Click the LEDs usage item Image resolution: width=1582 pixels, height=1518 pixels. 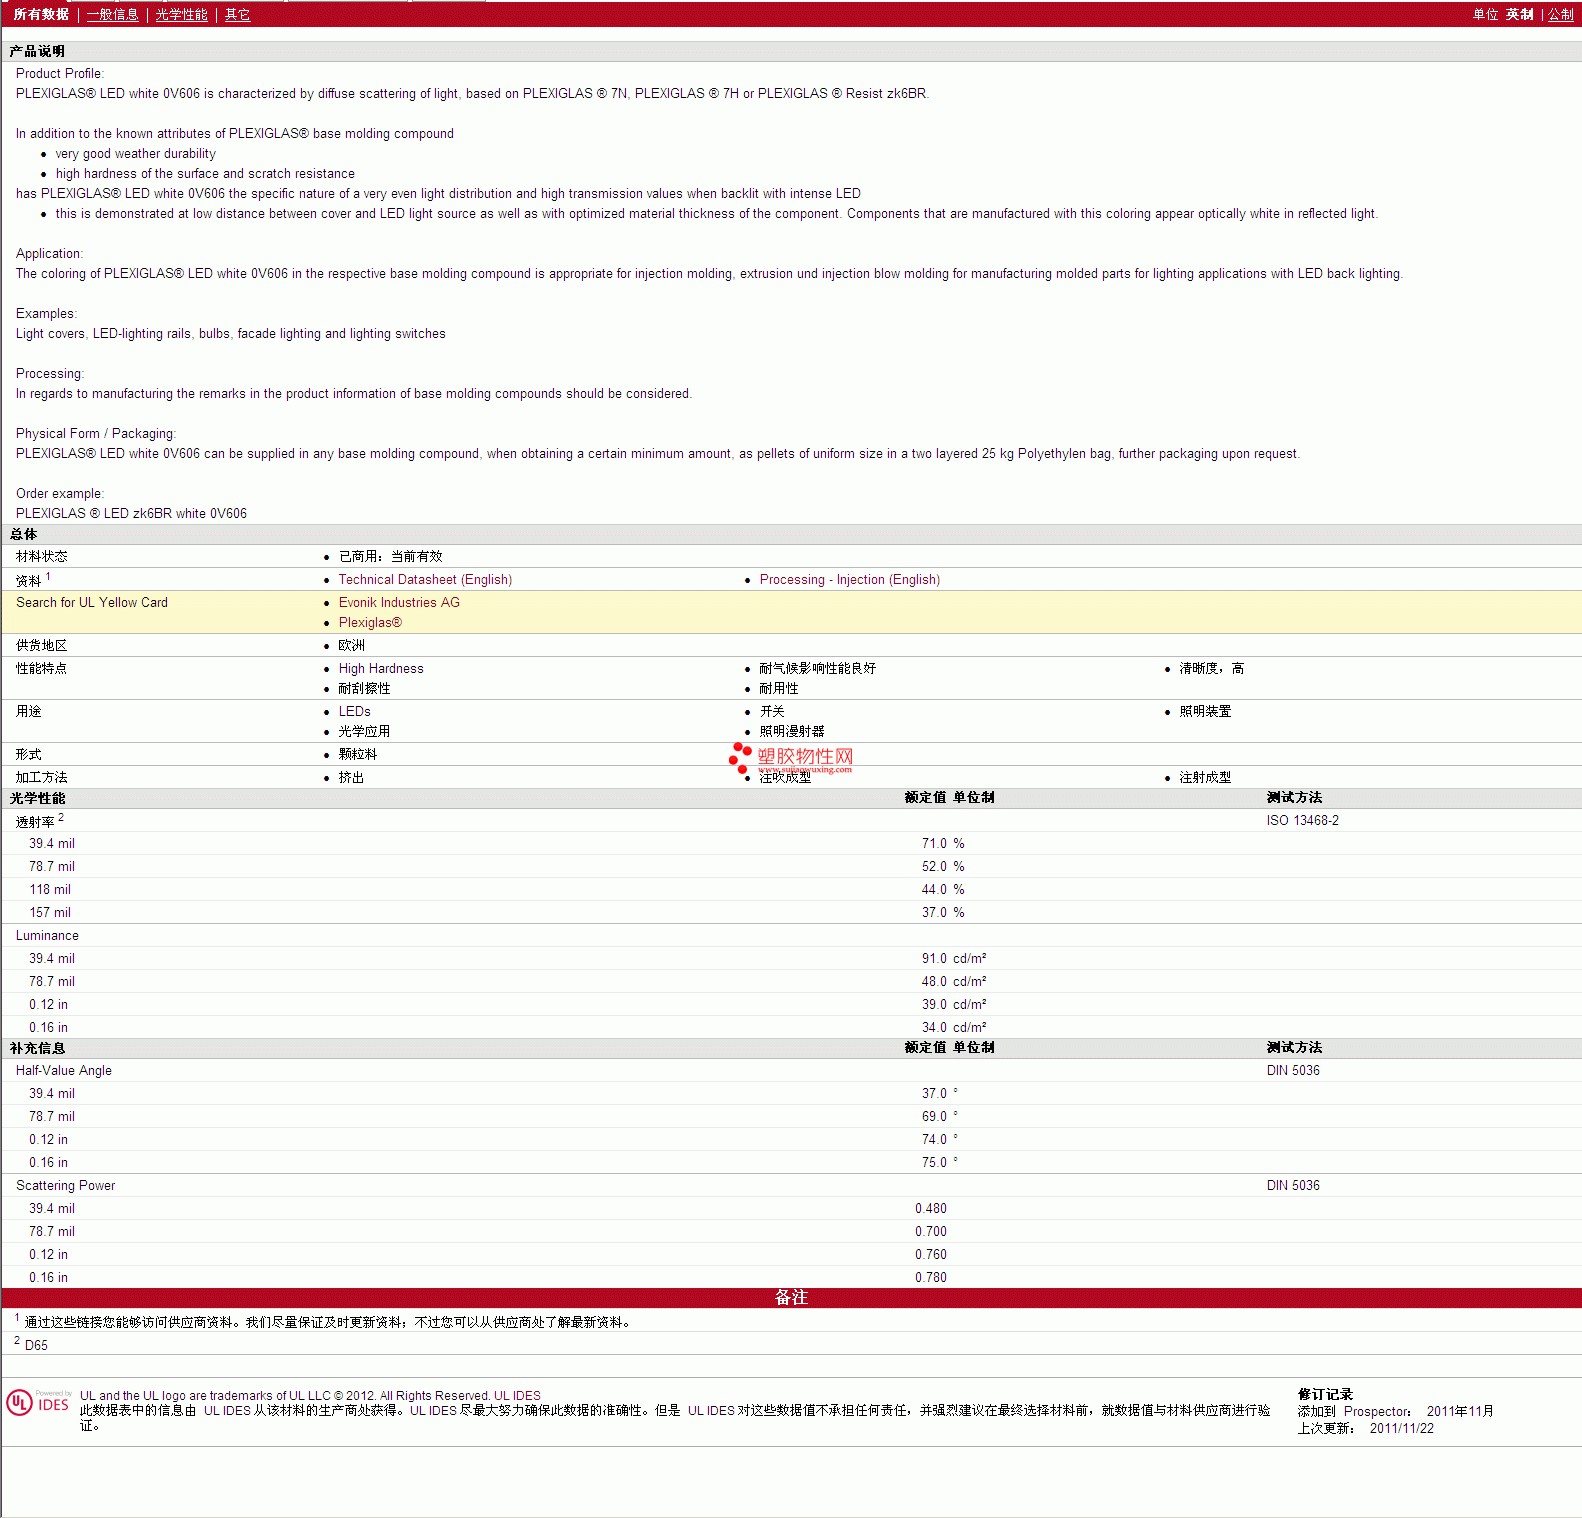pos(354,711)
